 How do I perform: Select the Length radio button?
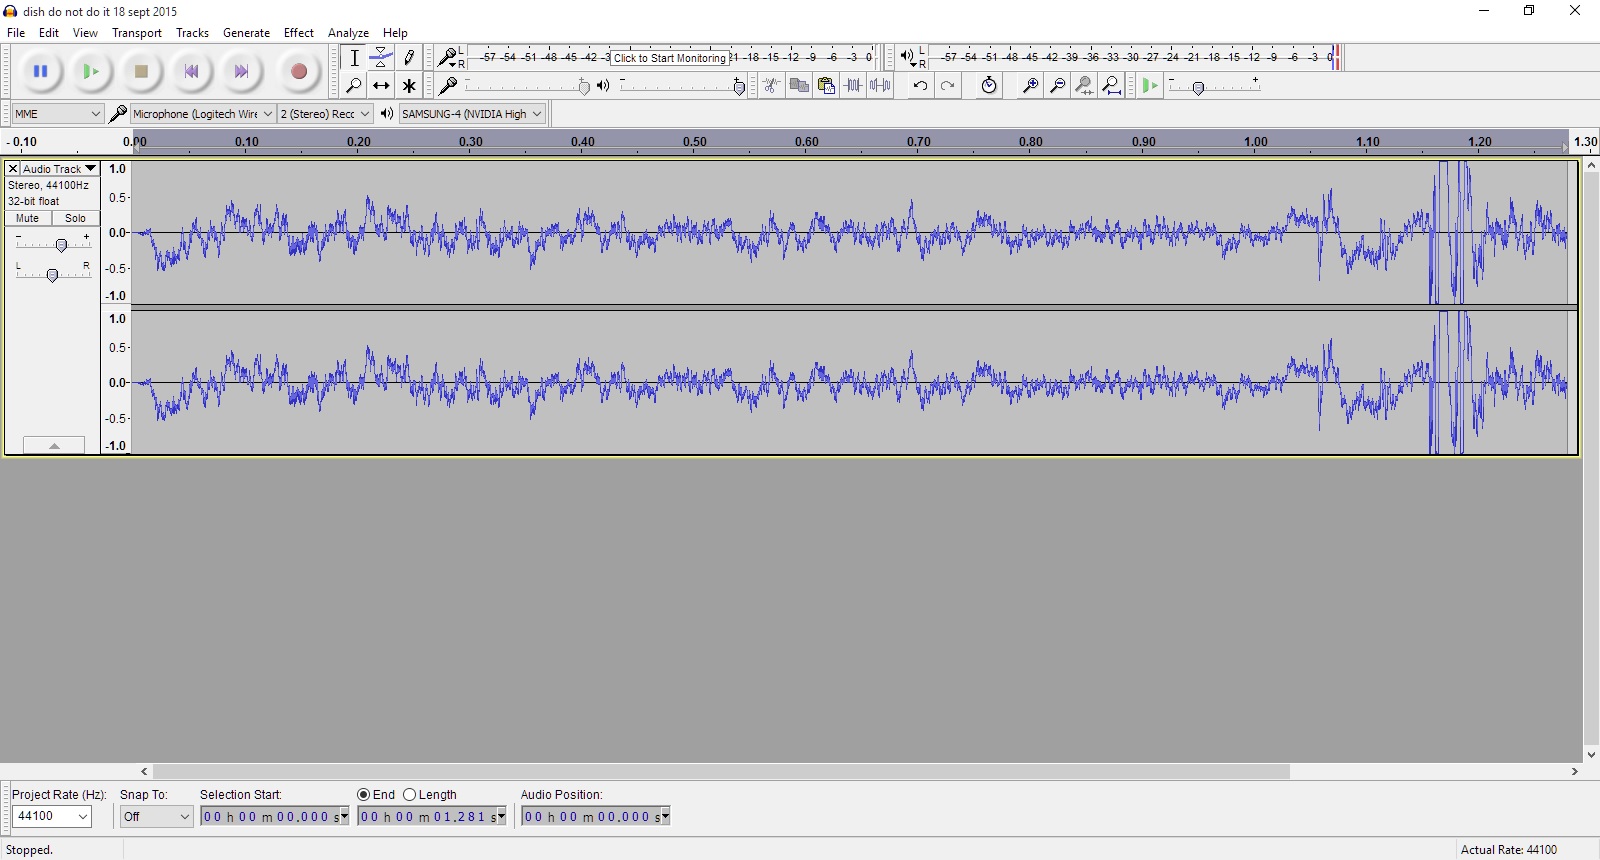tap(410, 795)
